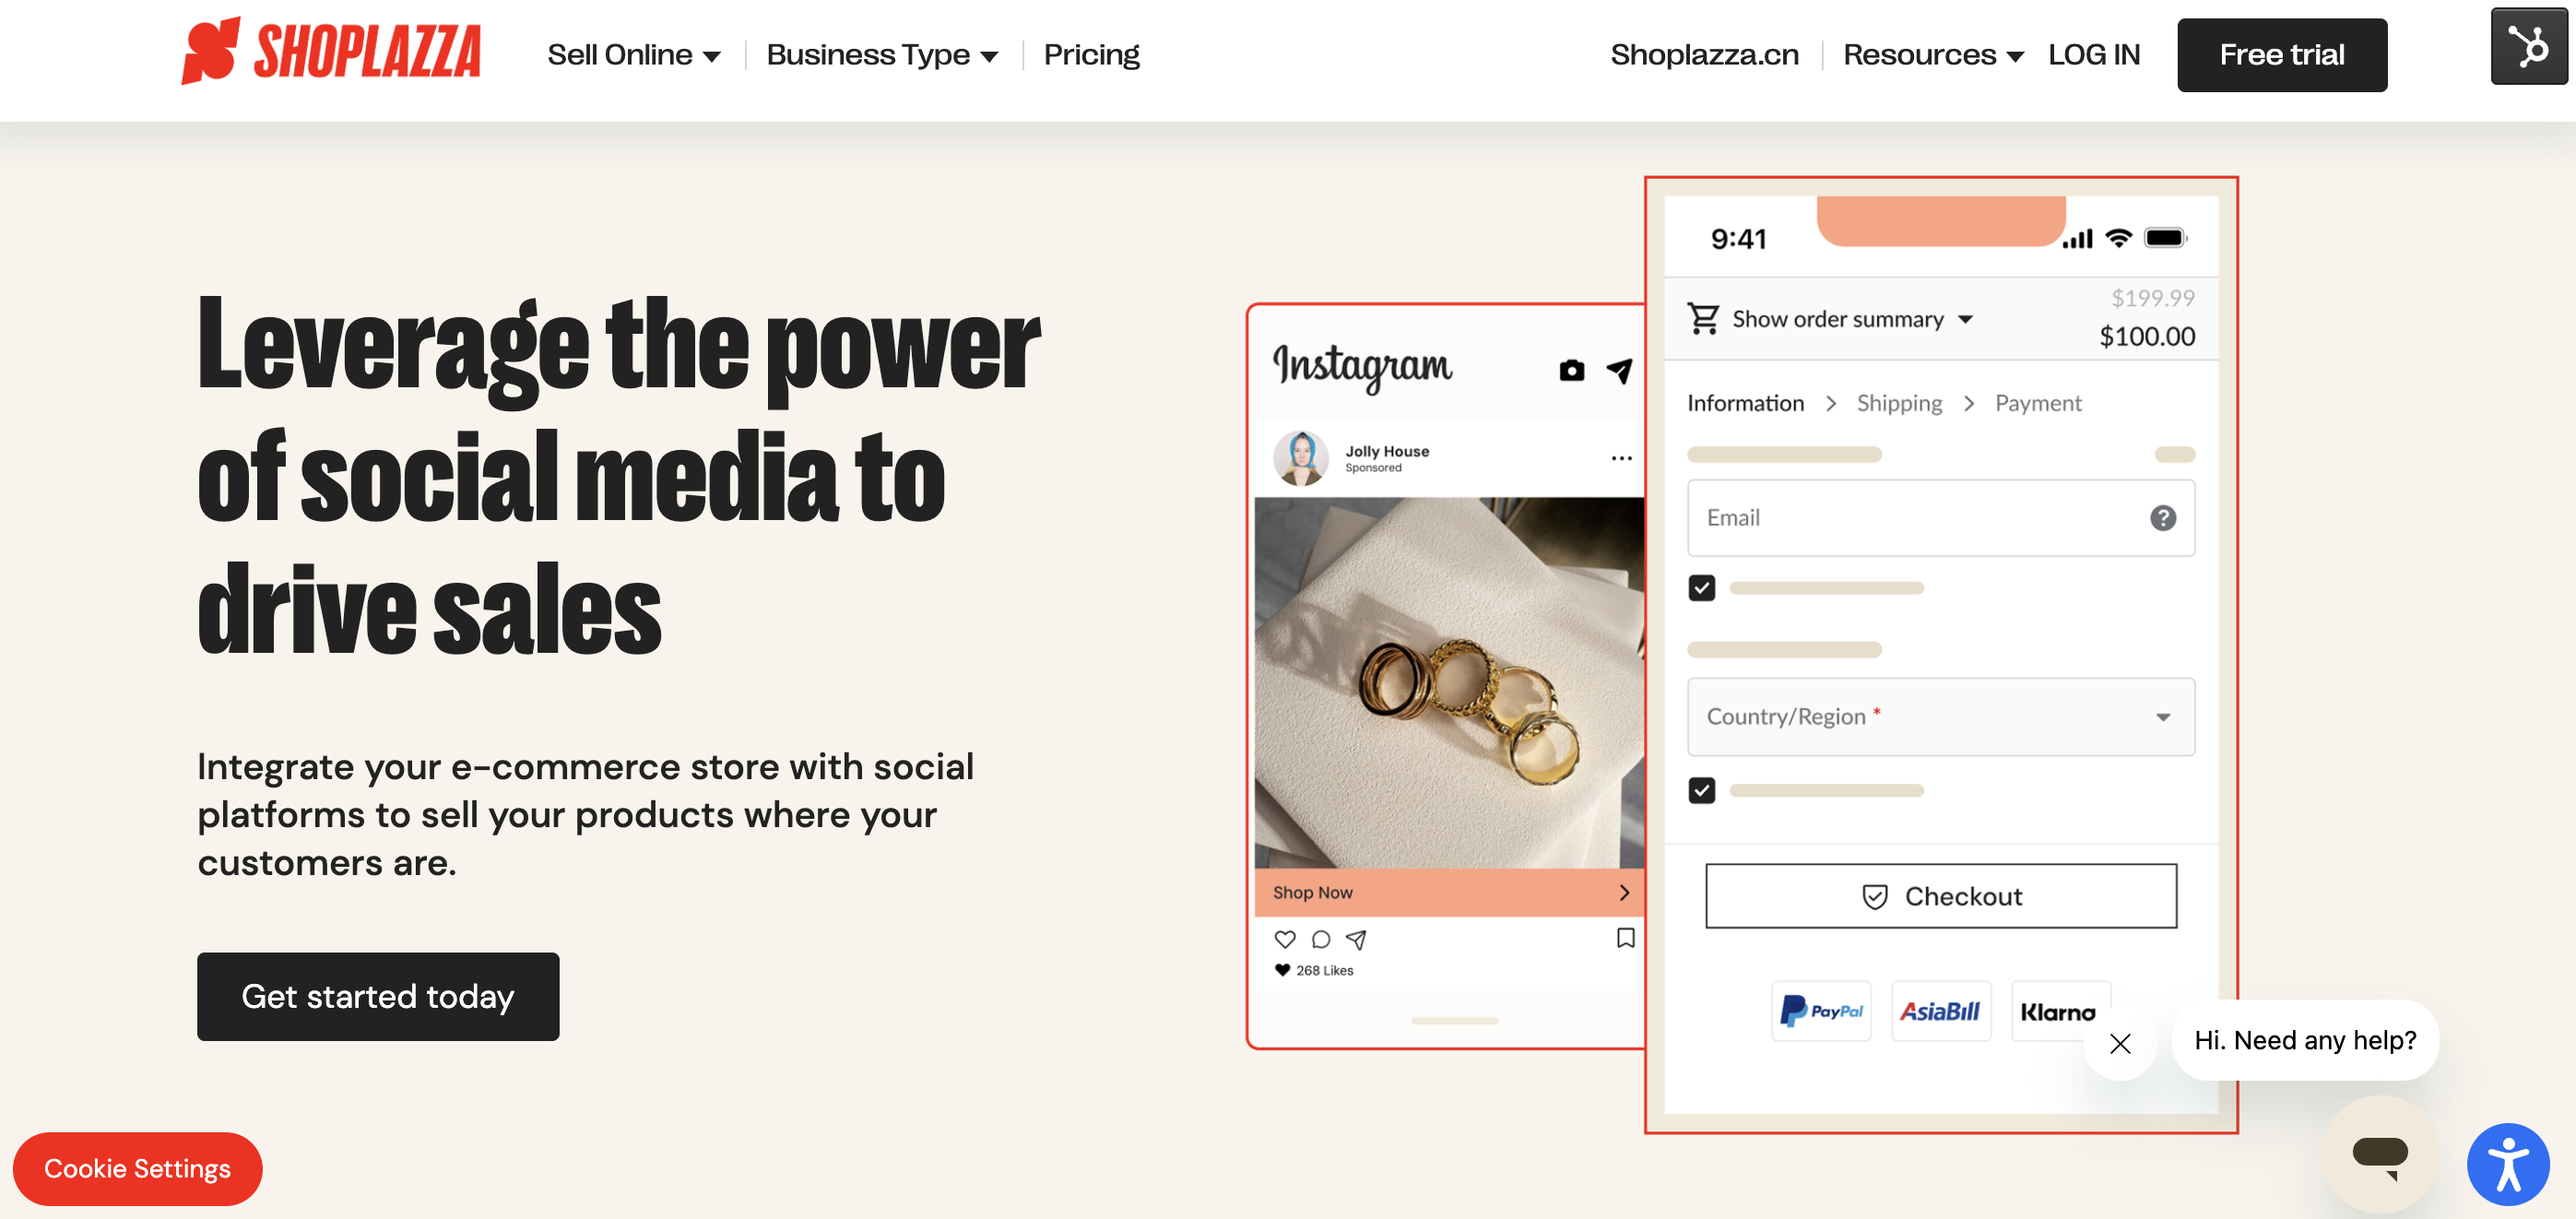The width and height of the screenshot is (2576, 1219).
Task: Like the Jolly House Instagram post
Action: click(x=1285, y=938)
